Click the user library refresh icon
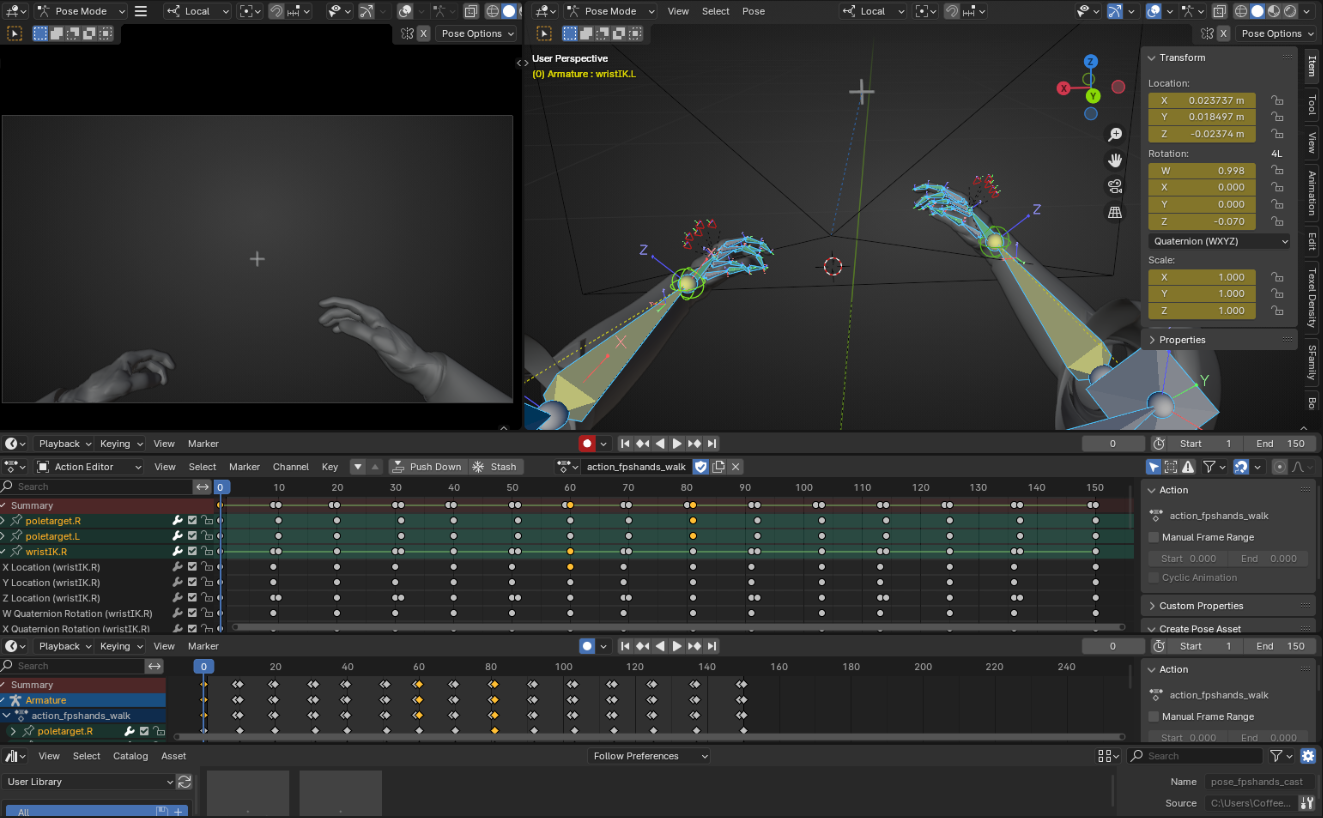Screen dimensions: 1323x818 (x=184, y=782)
